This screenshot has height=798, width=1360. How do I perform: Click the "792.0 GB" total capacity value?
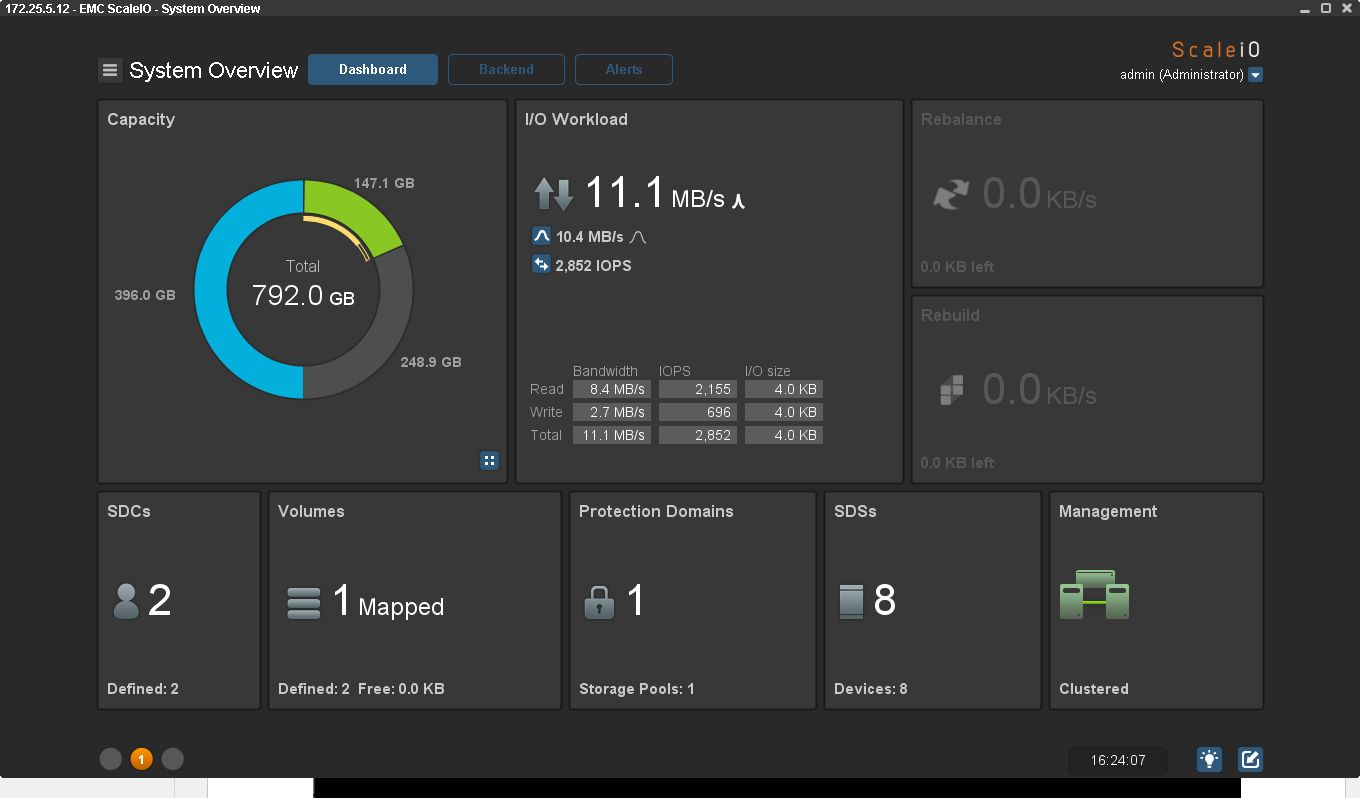(x=303, y=296)
